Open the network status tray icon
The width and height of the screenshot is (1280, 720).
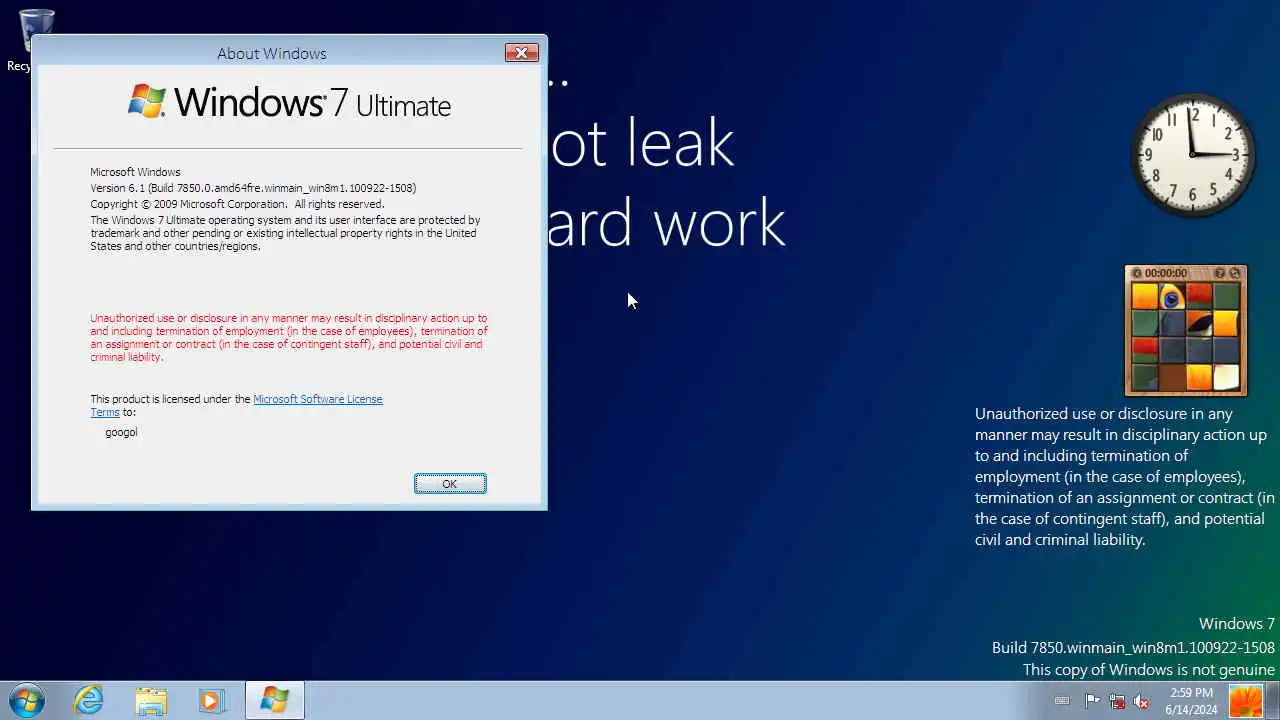1117,701
